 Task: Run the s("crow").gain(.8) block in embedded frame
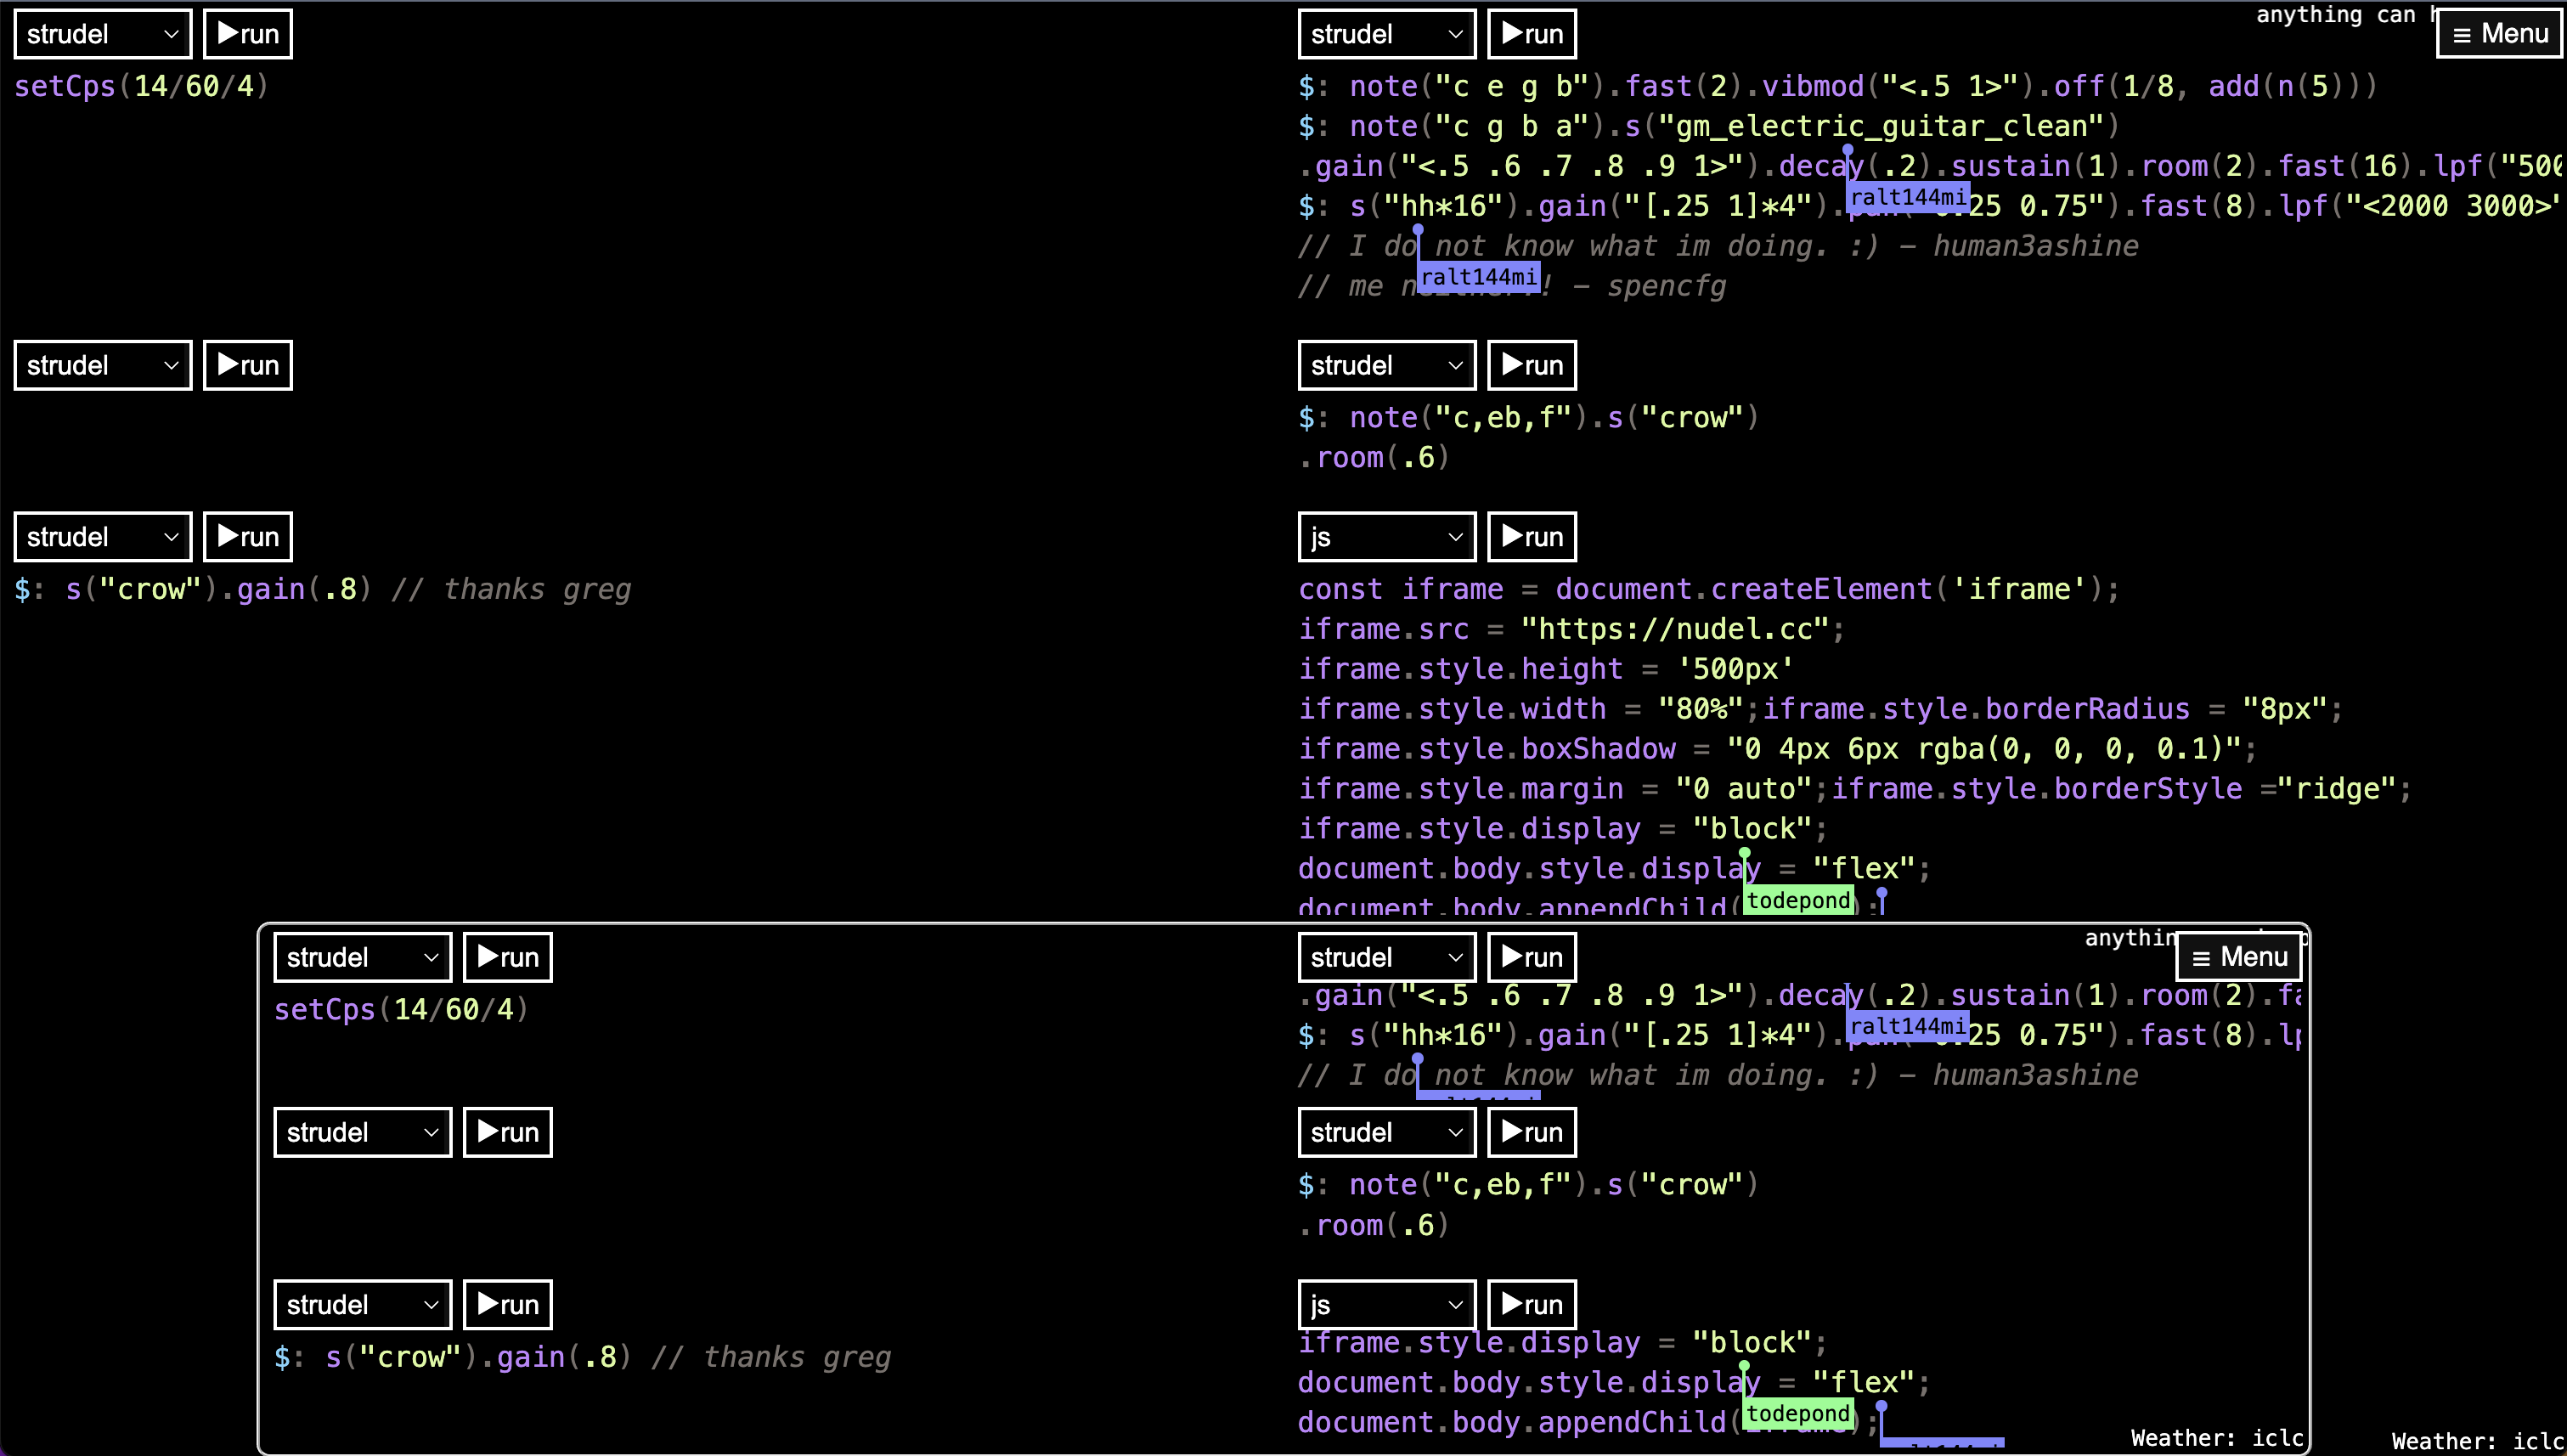point(508,1304)
